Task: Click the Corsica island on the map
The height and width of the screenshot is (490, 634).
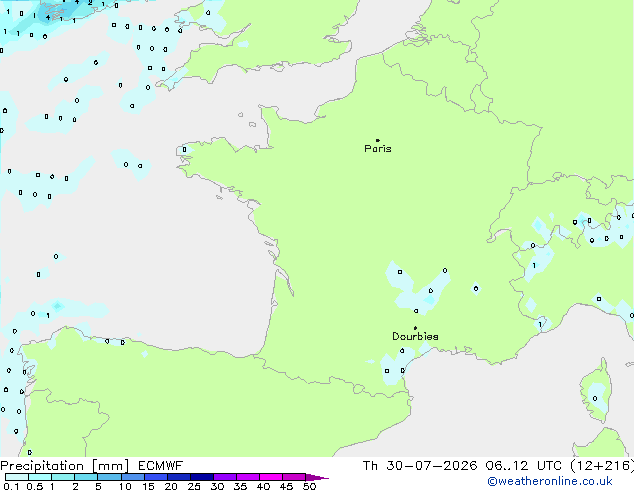Action: [x=596, y=392]
